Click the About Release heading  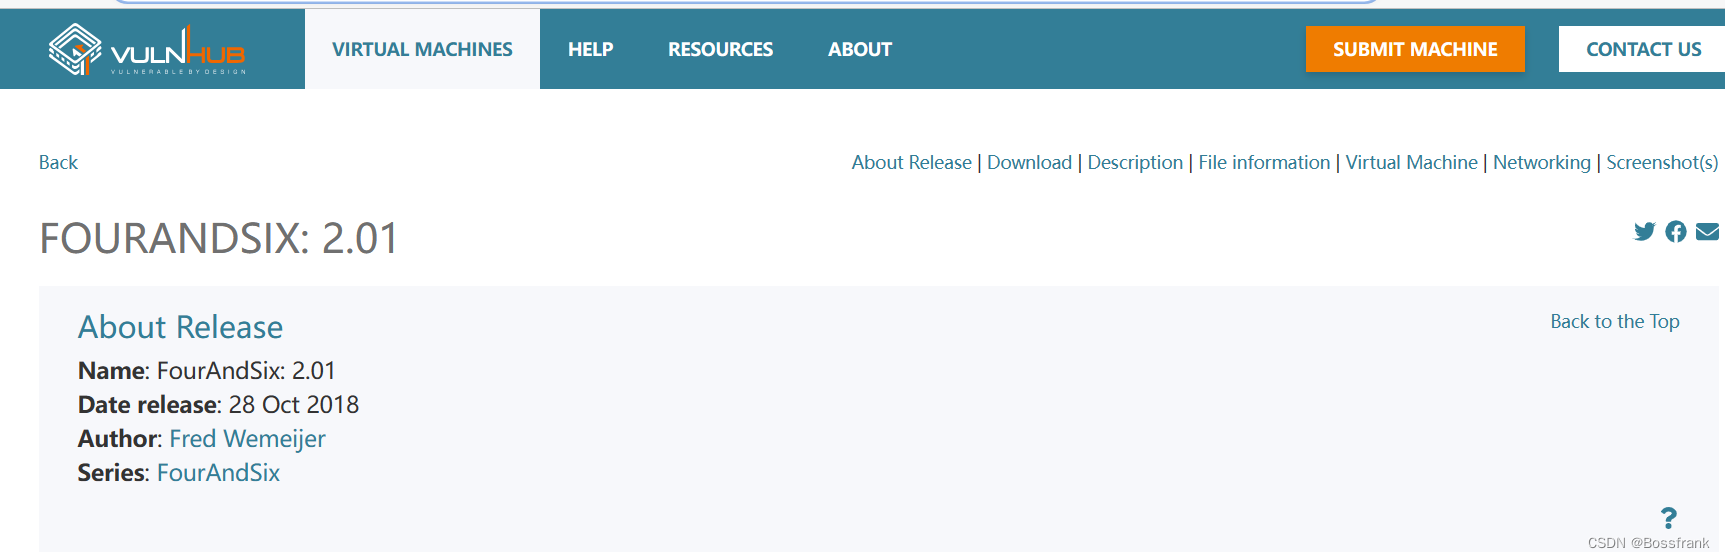coord(180,327)
